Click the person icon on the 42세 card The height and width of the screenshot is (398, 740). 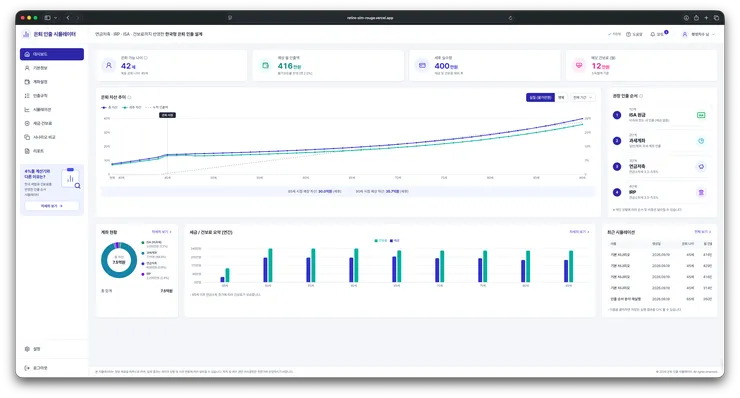[109, 65]
